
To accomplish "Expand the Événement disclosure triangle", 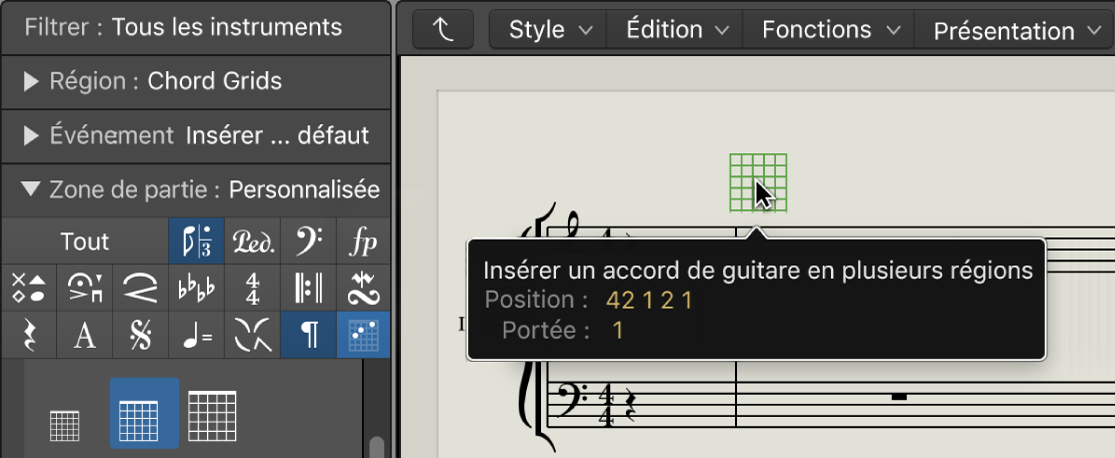I will pyautogui.click(x=31, y=135).
